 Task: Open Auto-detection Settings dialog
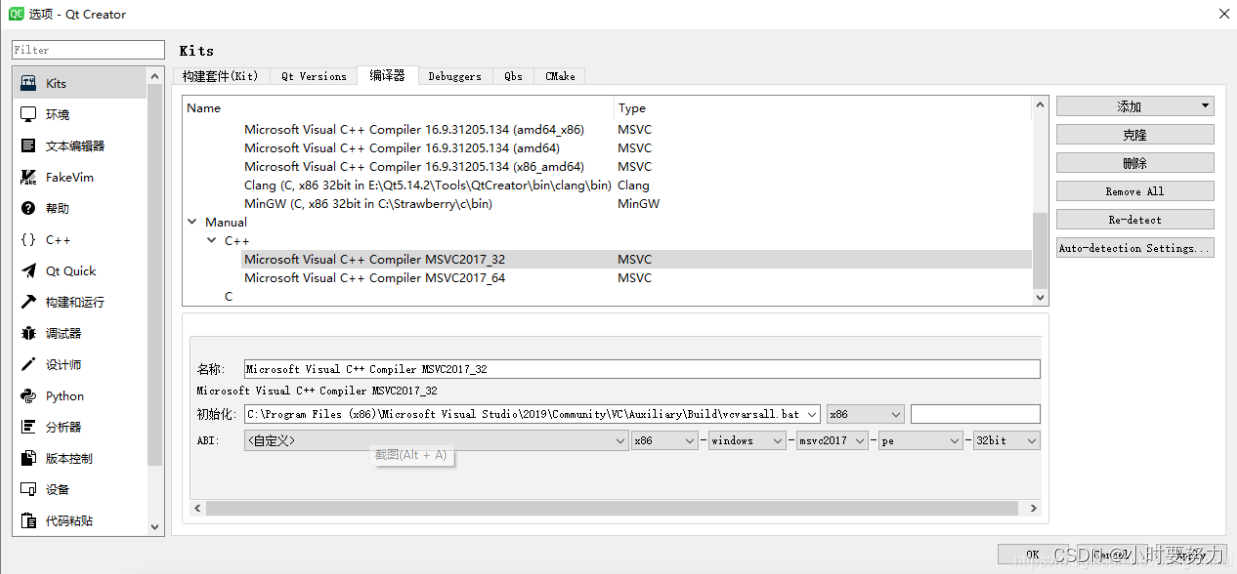click(x=1135, y=248)
